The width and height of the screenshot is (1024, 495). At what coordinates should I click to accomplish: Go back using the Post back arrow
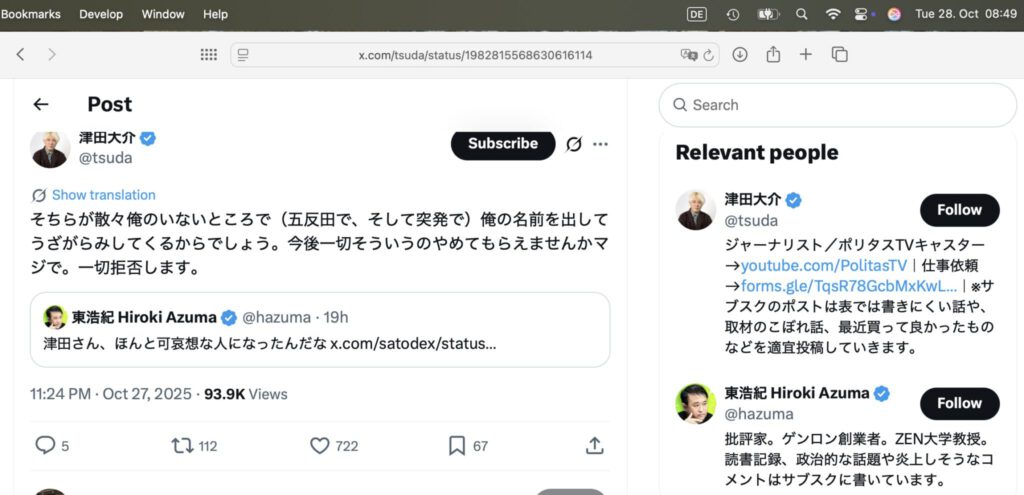[40, 104]
